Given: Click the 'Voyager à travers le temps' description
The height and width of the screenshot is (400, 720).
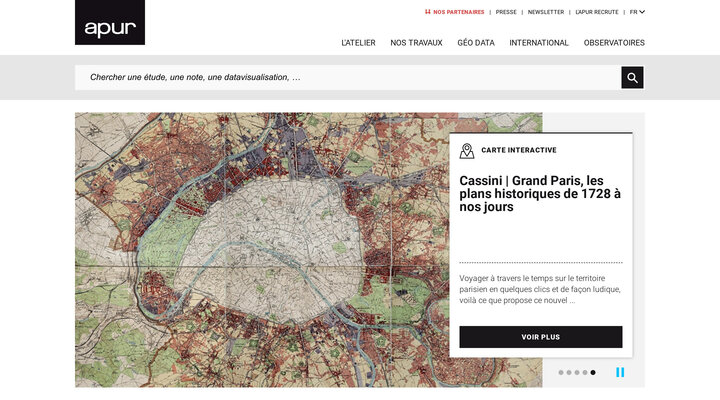Looking at the screenshot, I should pos(540,289).
